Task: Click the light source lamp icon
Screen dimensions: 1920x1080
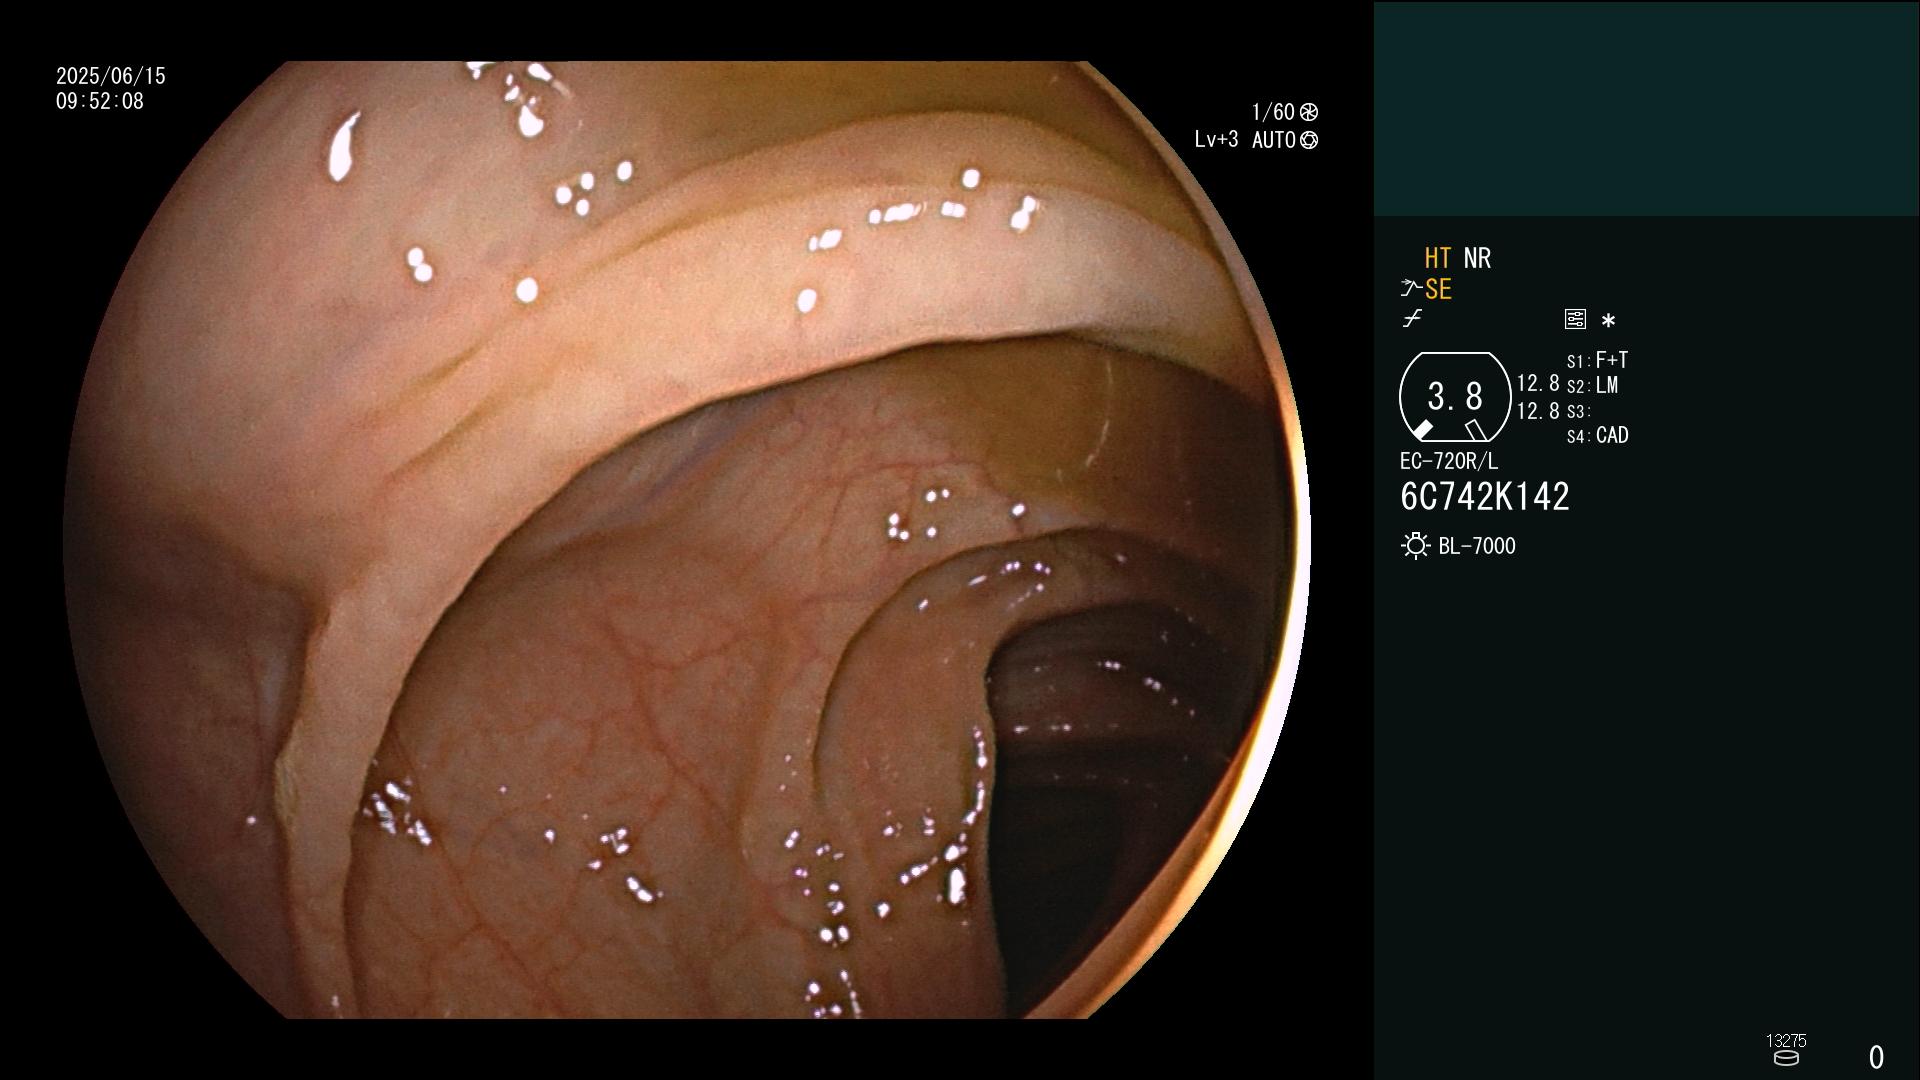Action: pyautogui.click(x=1415, y=546)
